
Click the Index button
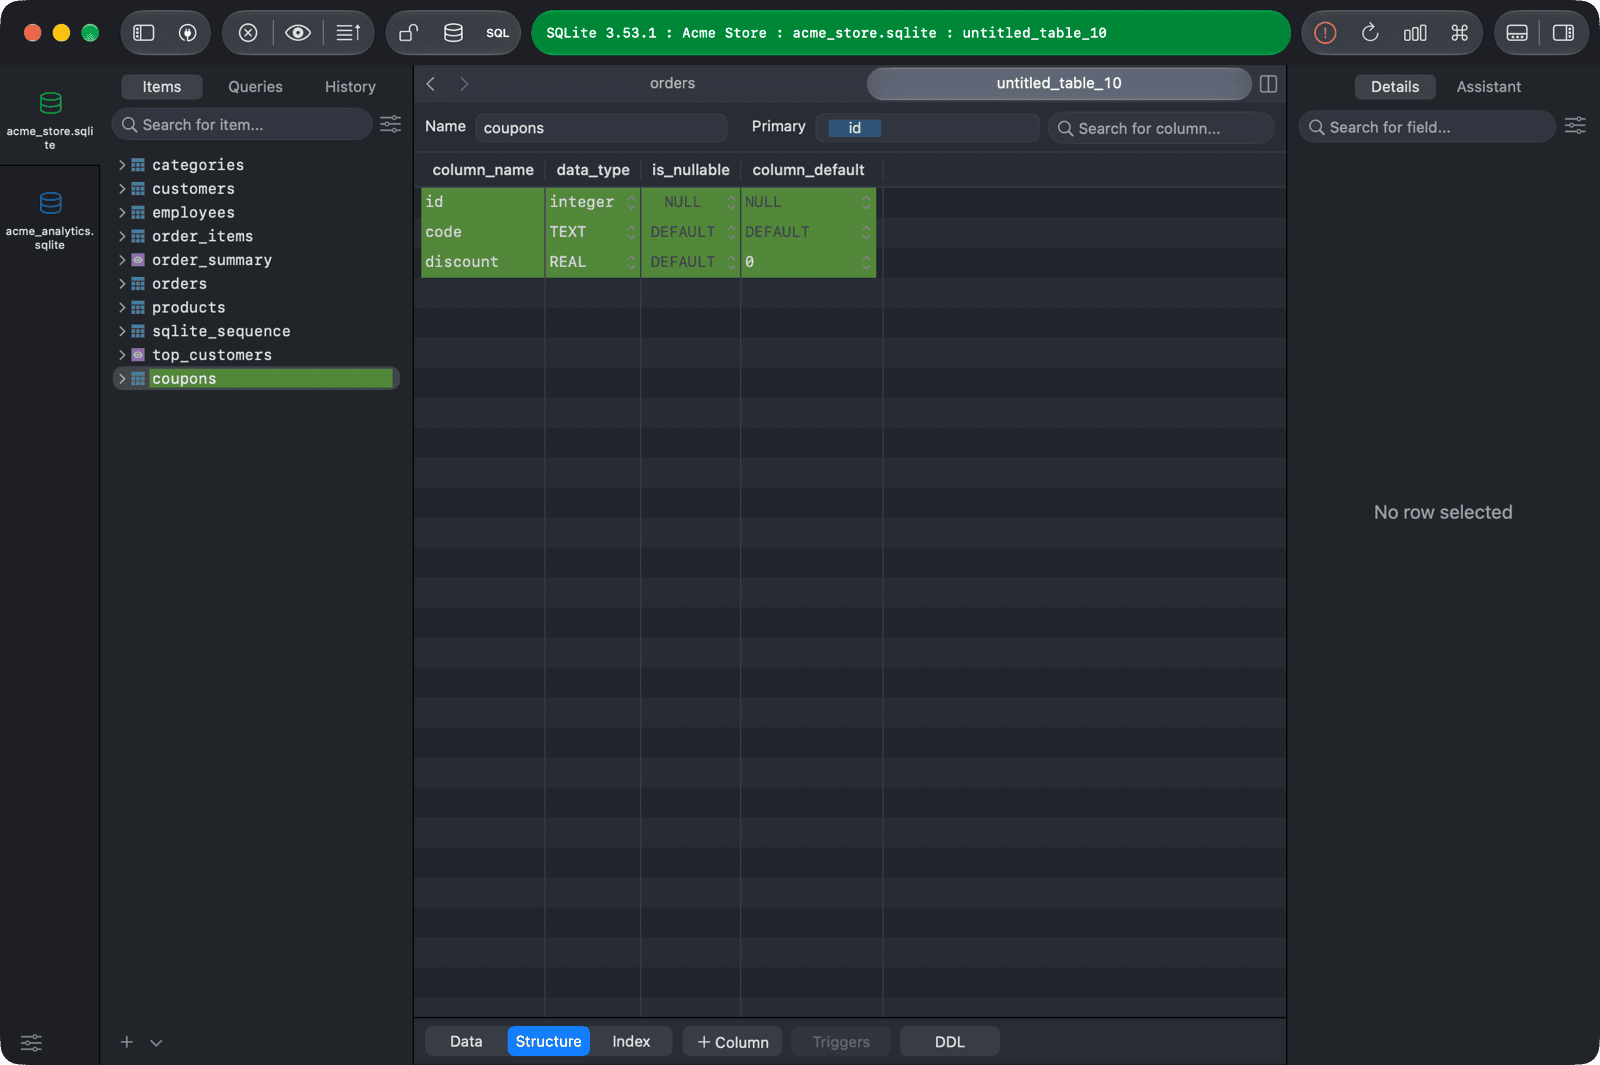pos(631,1041)
